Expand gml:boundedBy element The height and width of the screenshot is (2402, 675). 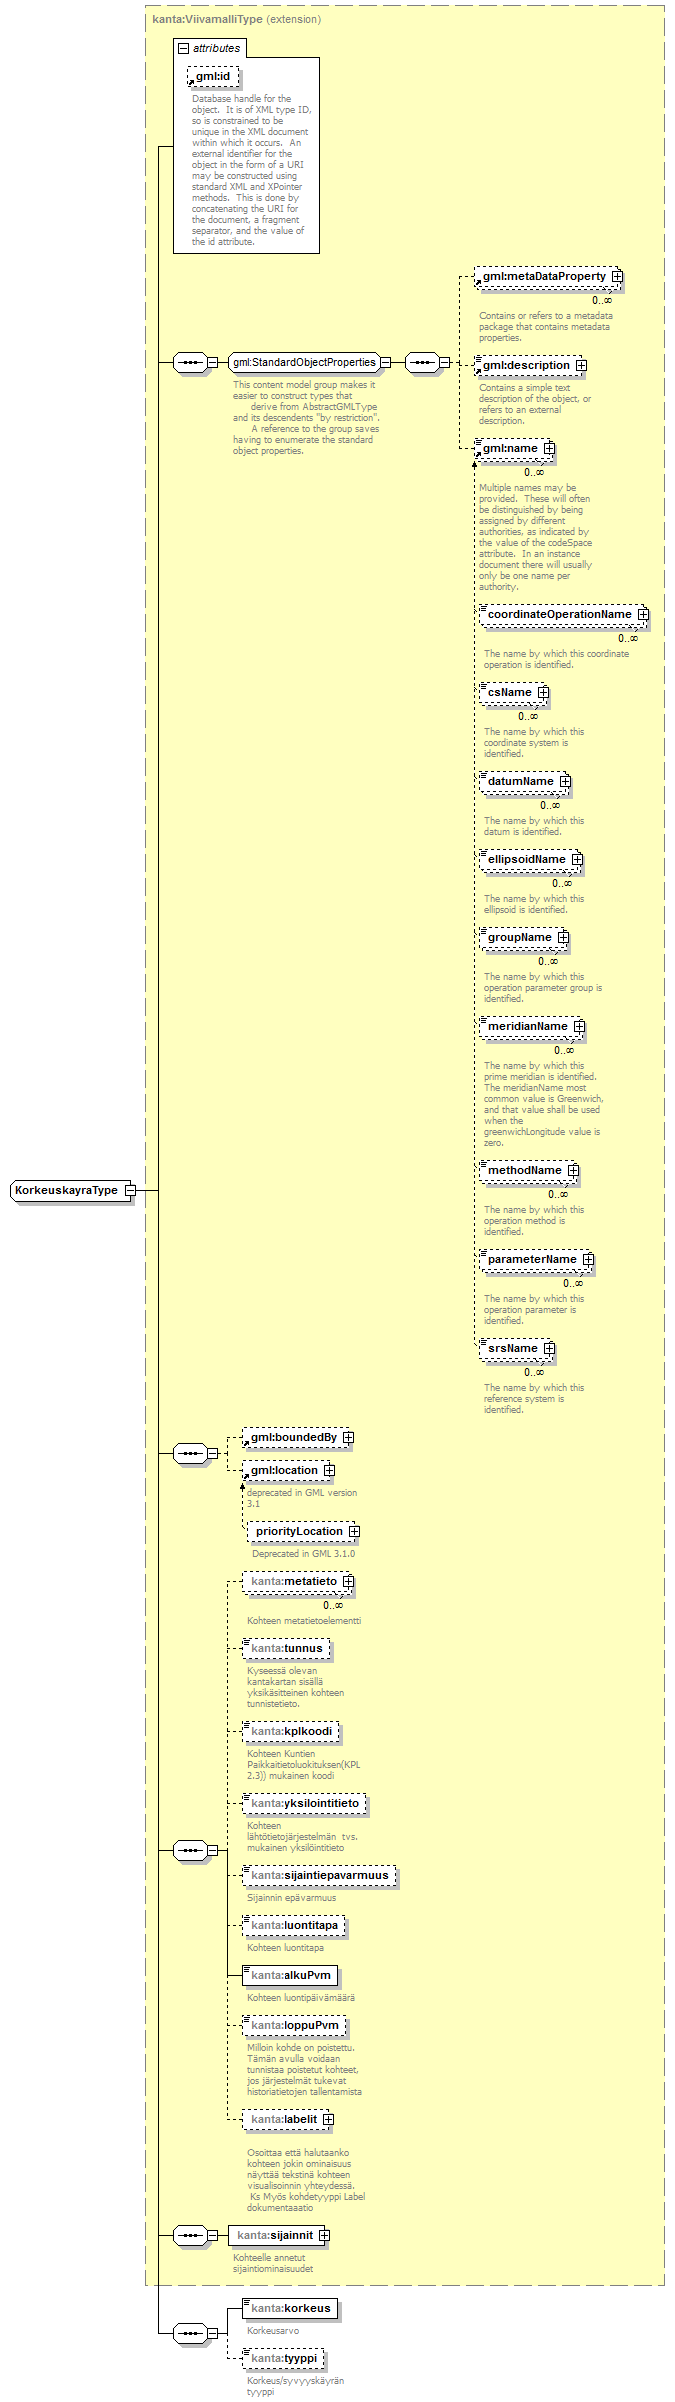click(x=348, y=1437)
